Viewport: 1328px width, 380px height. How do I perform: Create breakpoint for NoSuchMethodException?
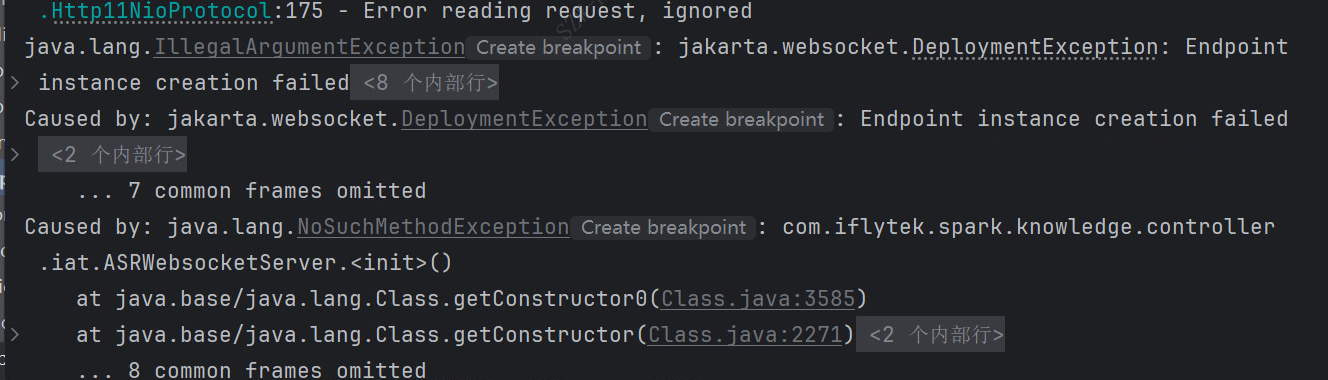click(x=663, y=227)
